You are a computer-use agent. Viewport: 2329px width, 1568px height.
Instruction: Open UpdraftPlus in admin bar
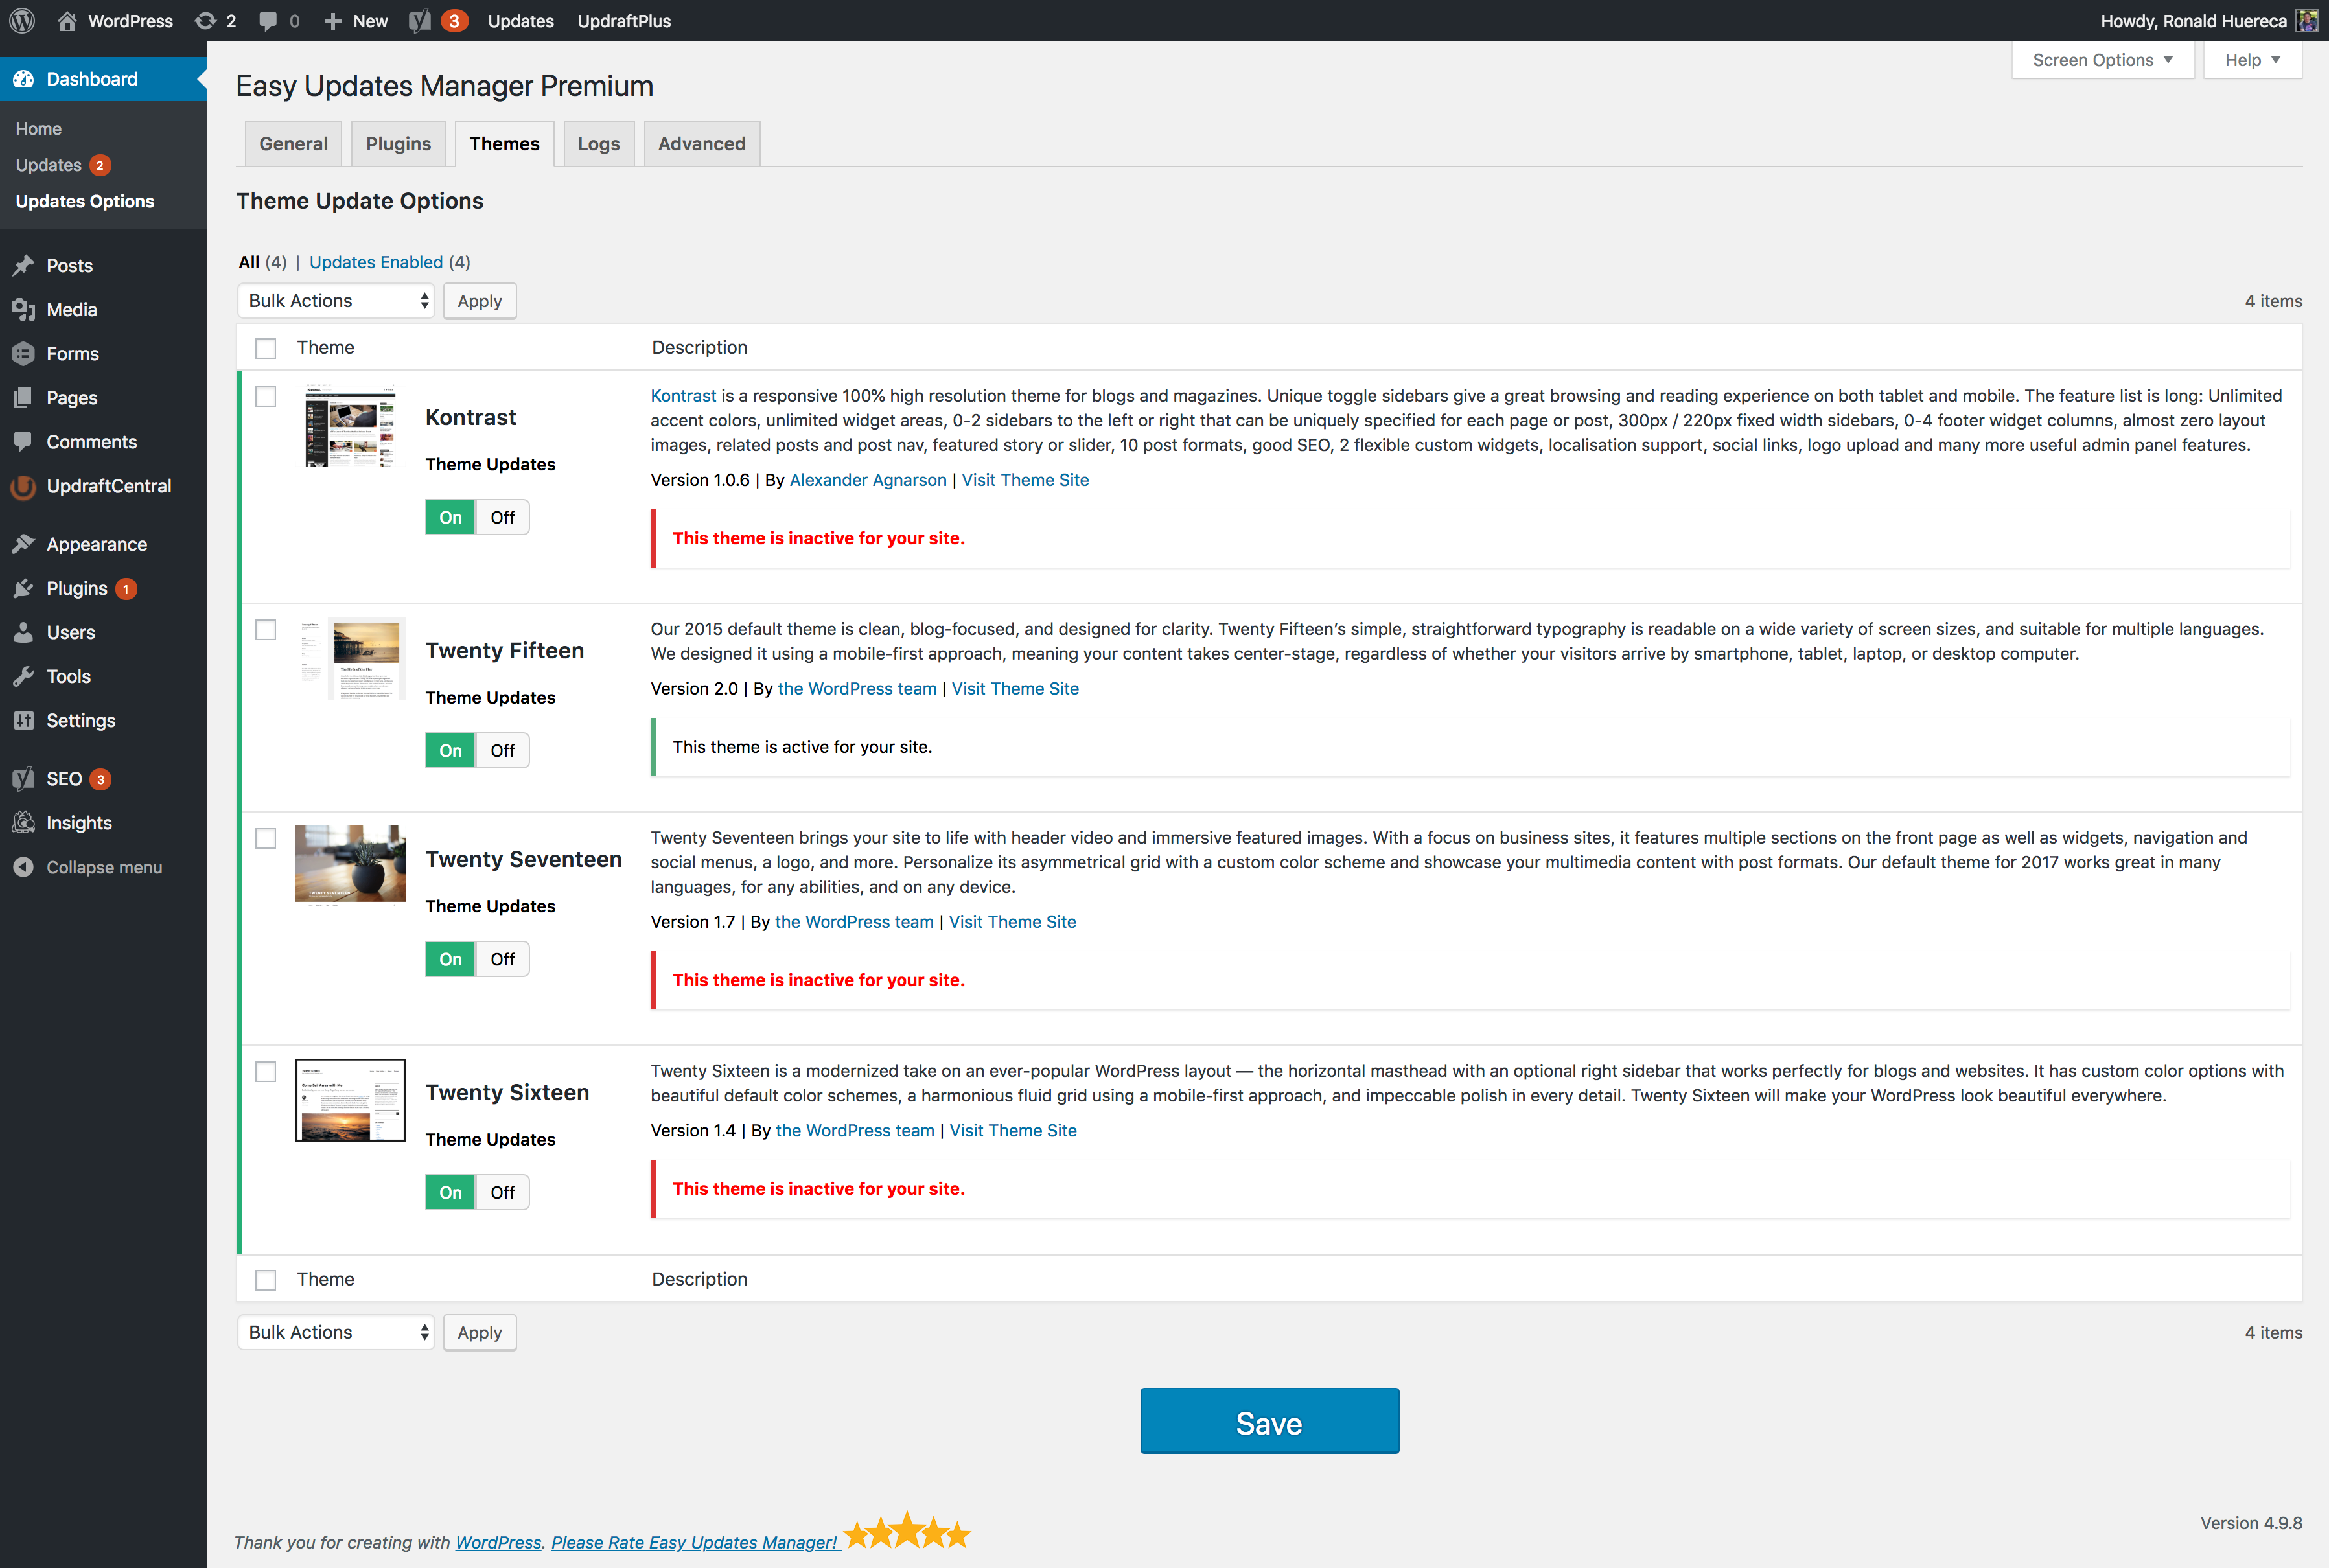(x=624, y=21)
